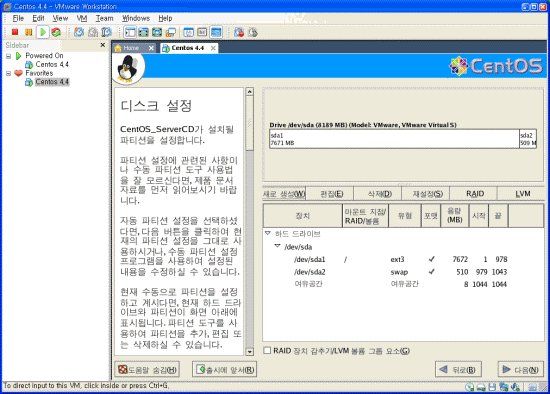Open the View menu
Screen dimensions: 550x394
(60, 18)
